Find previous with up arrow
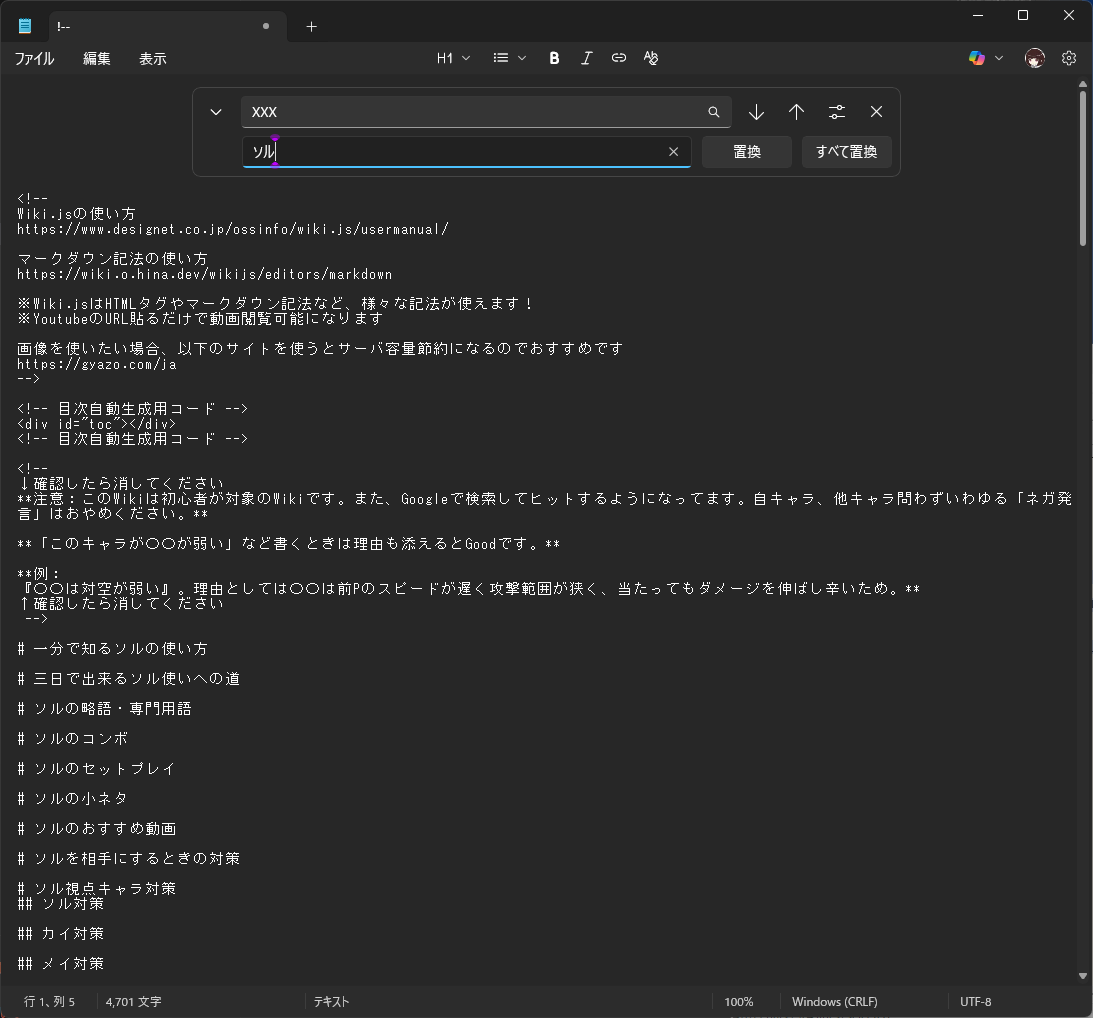The width and height of the screenshot is (1093, 1018). coord(796,112)
